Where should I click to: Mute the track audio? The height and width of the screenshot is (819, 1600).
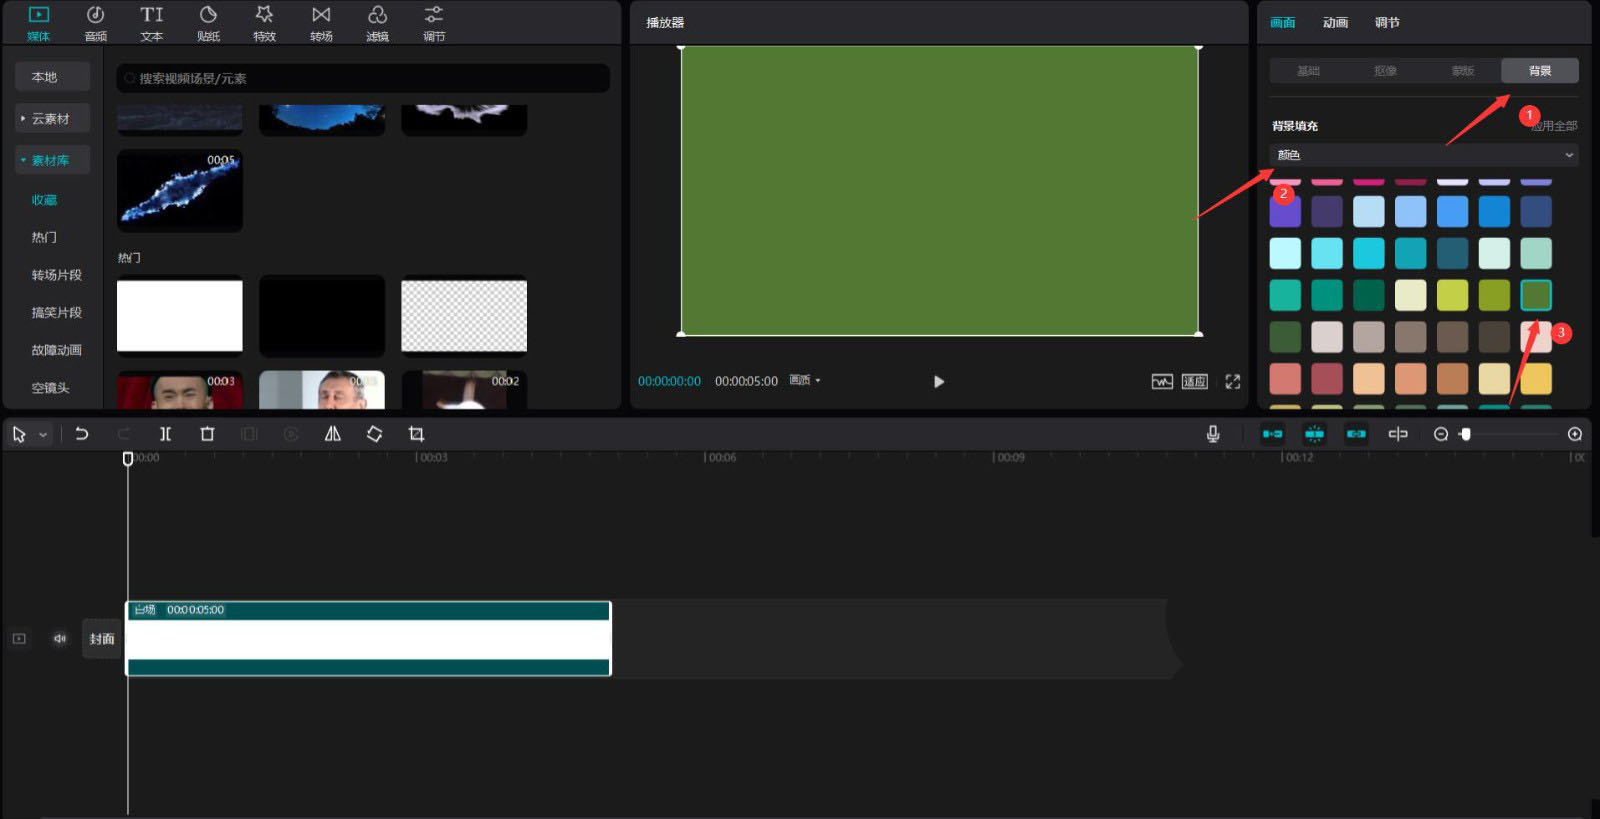(x=60, y=639)
